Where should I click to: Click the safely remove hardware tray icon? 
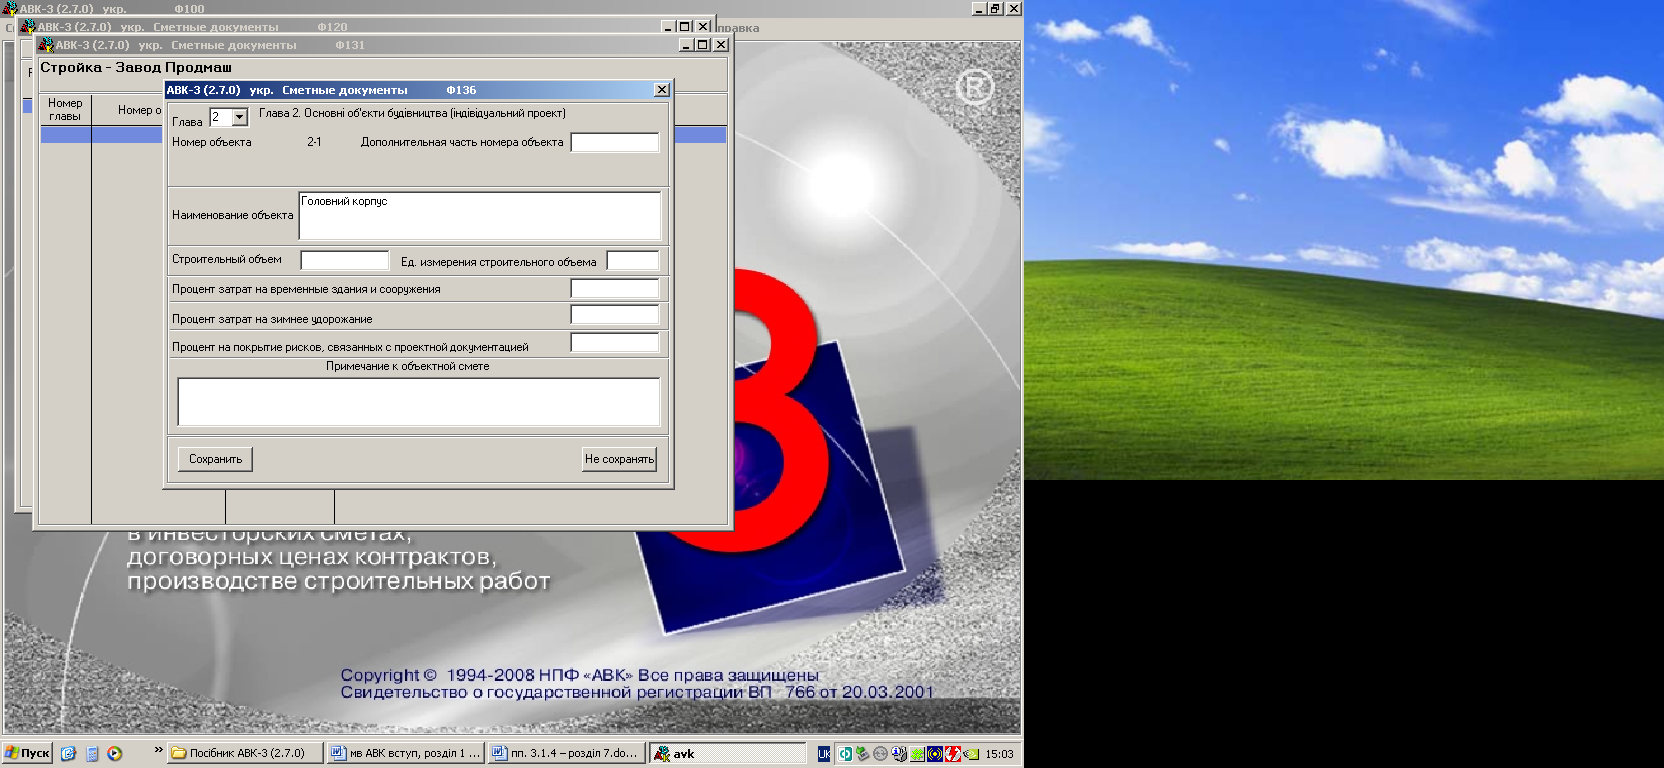(x=862, y=754)
